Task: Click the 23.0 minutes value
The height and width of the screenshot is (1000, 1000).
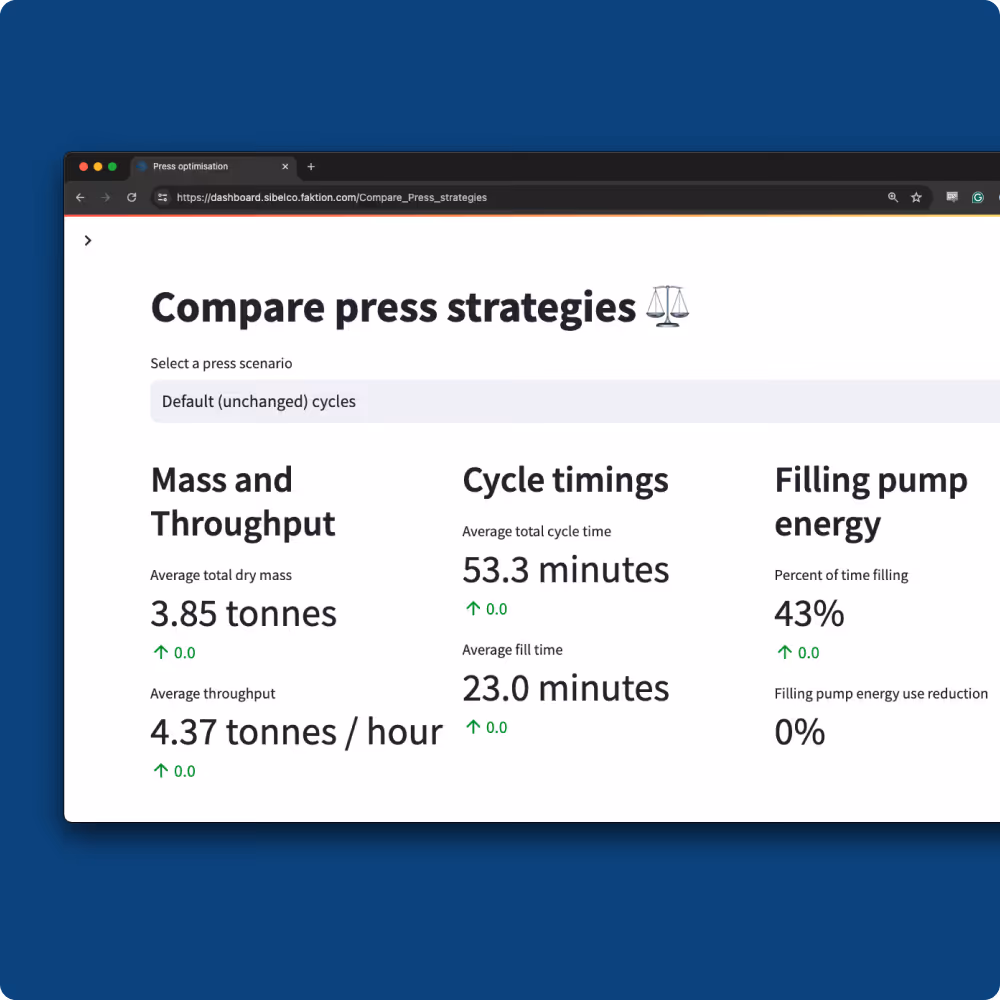Action: coord(566,688)
